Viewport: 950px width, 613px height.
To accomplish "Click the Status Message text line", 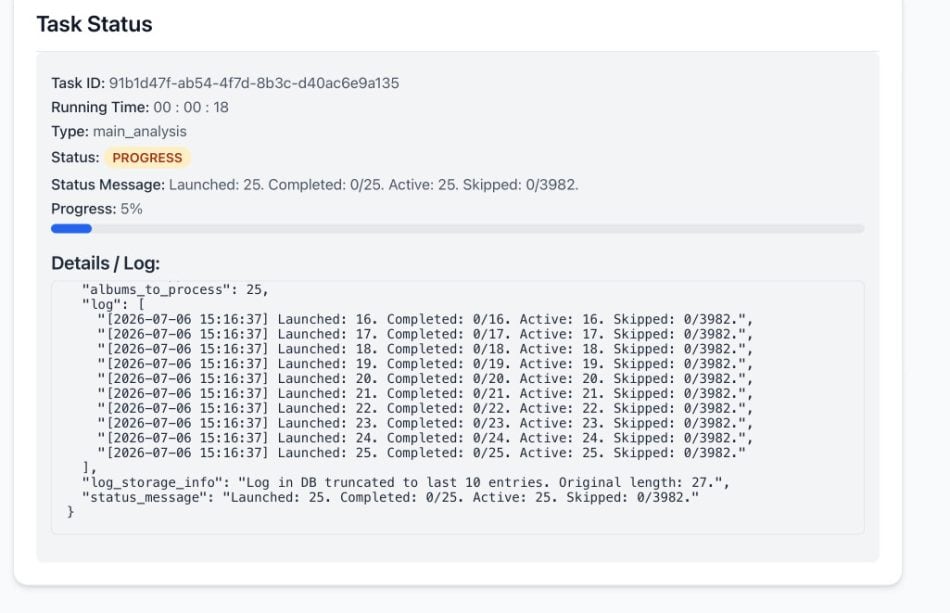I will click(x=315, y=185).
